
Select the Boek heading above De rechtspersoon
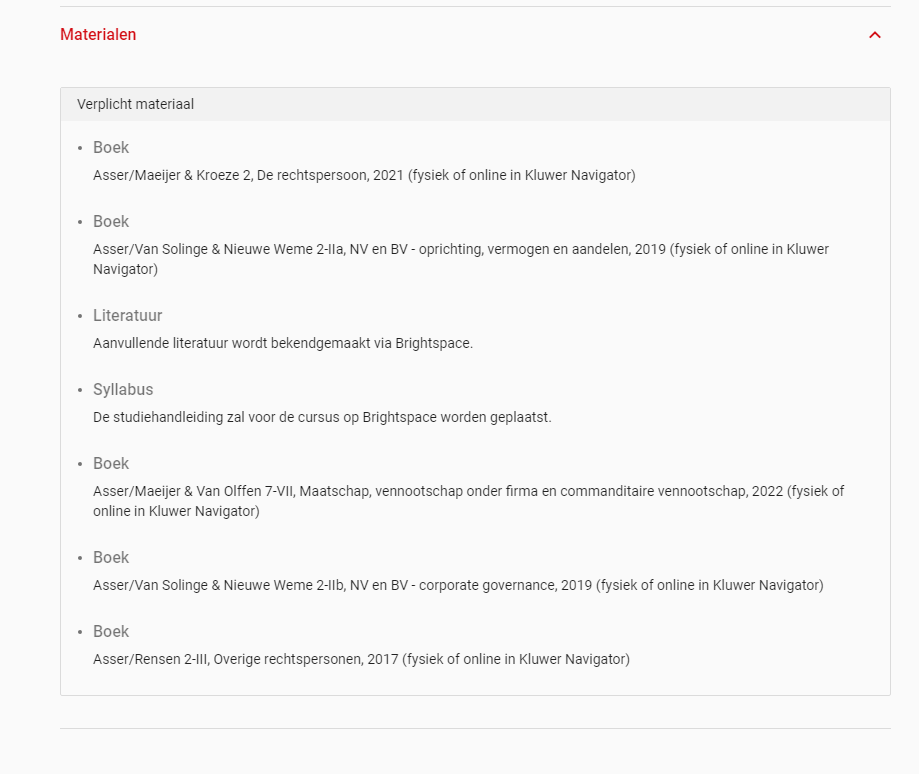(111, 148)
